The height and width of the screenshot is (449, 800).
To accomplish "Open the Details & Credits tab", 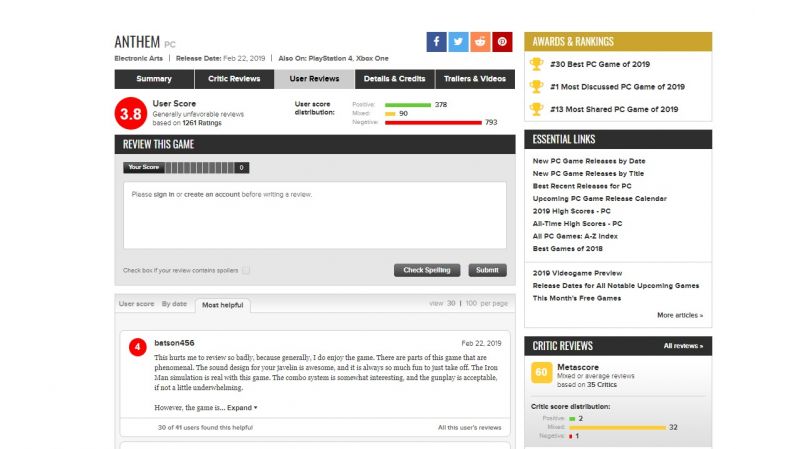I will (394, 79).
